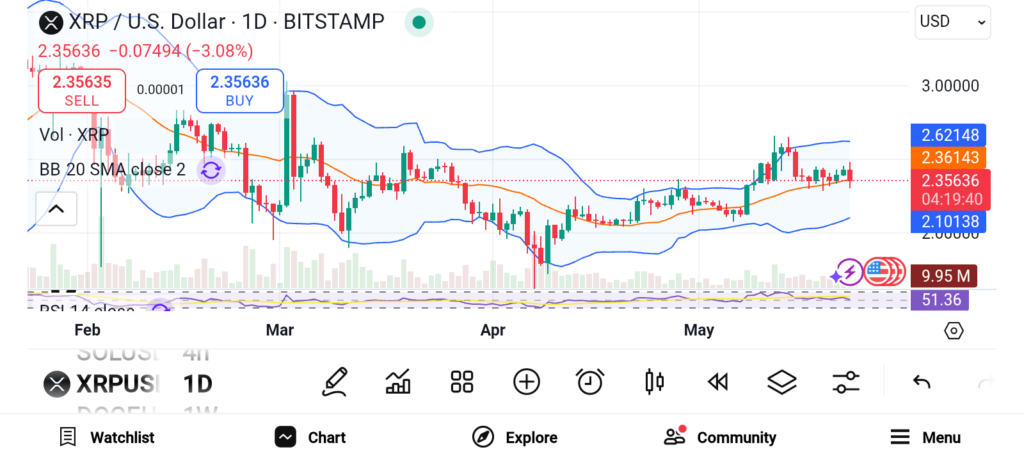This screenshot has height=461, width=1024.
Task: Click the Mar date axis label
Action: pos(280,330)
